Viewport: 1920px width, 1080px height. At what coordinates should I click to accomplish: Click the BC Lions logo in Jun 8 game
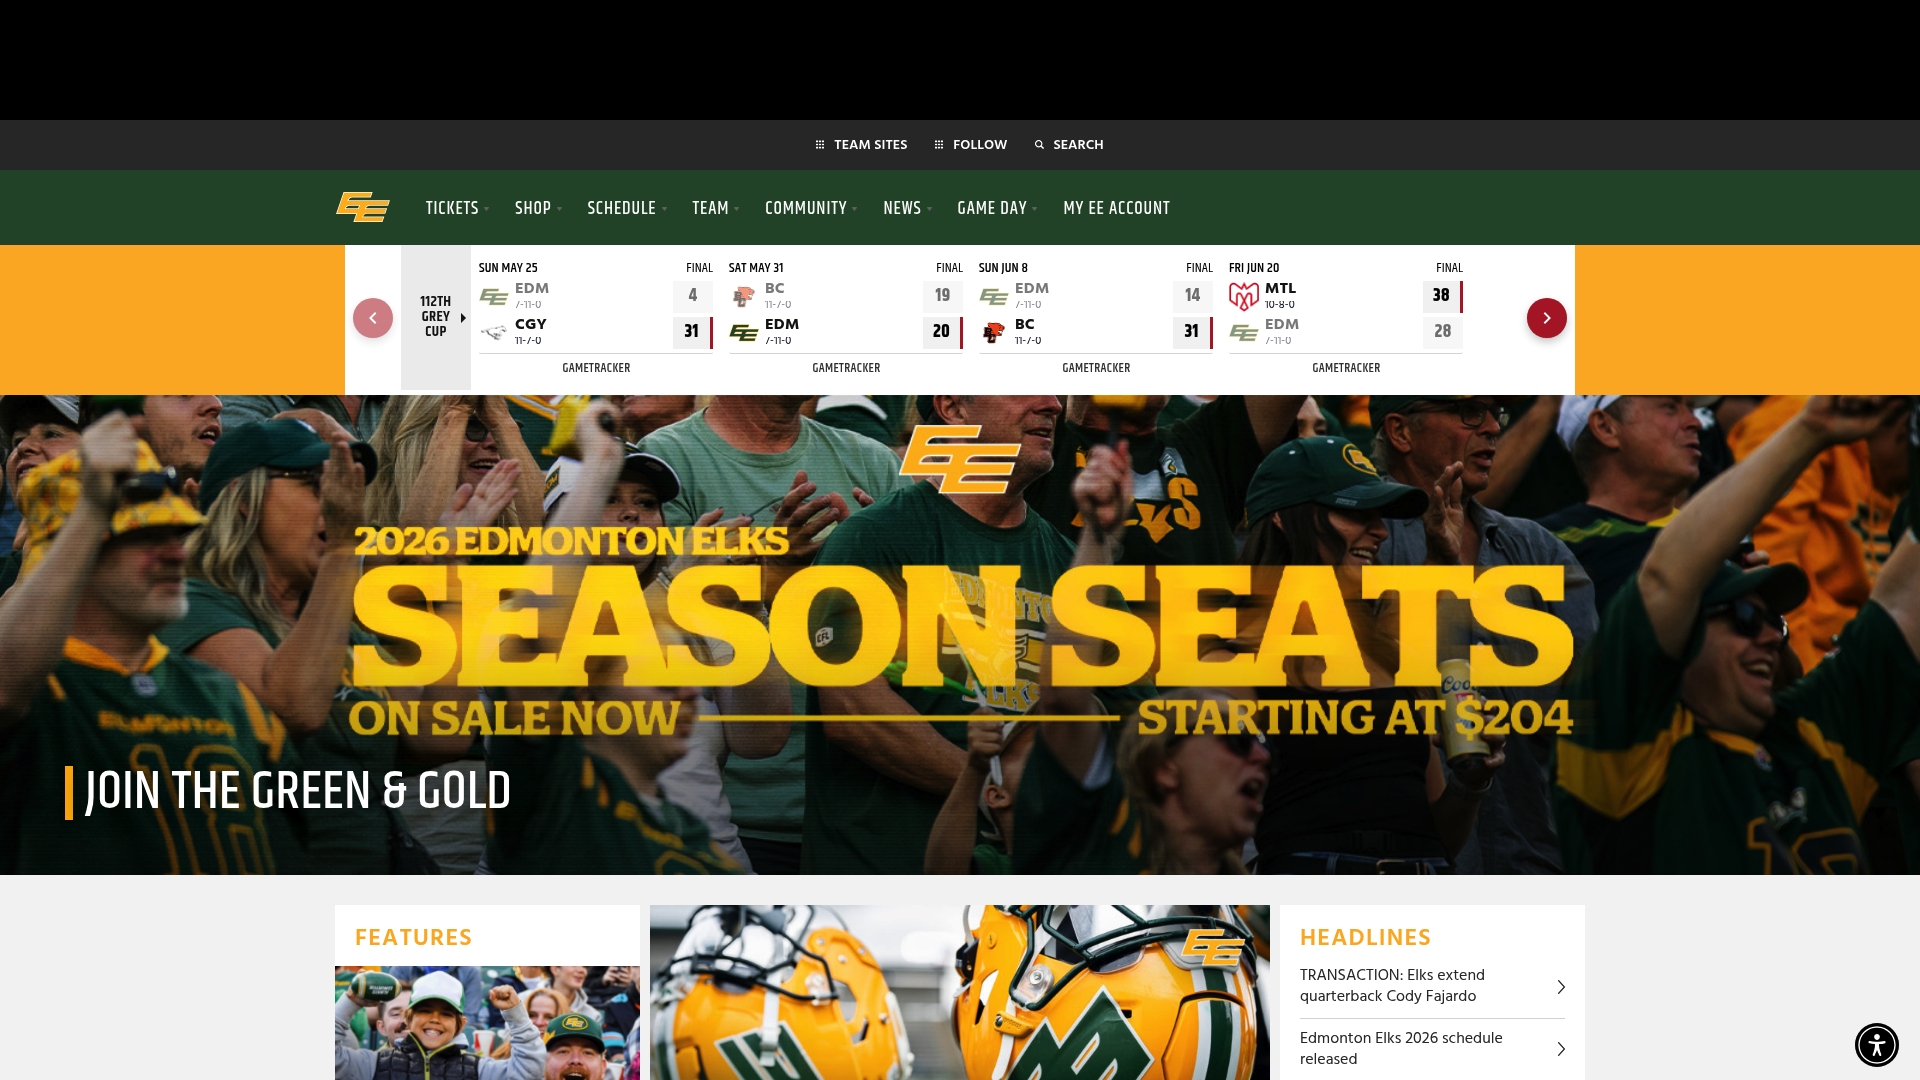(x=993, y=332)
